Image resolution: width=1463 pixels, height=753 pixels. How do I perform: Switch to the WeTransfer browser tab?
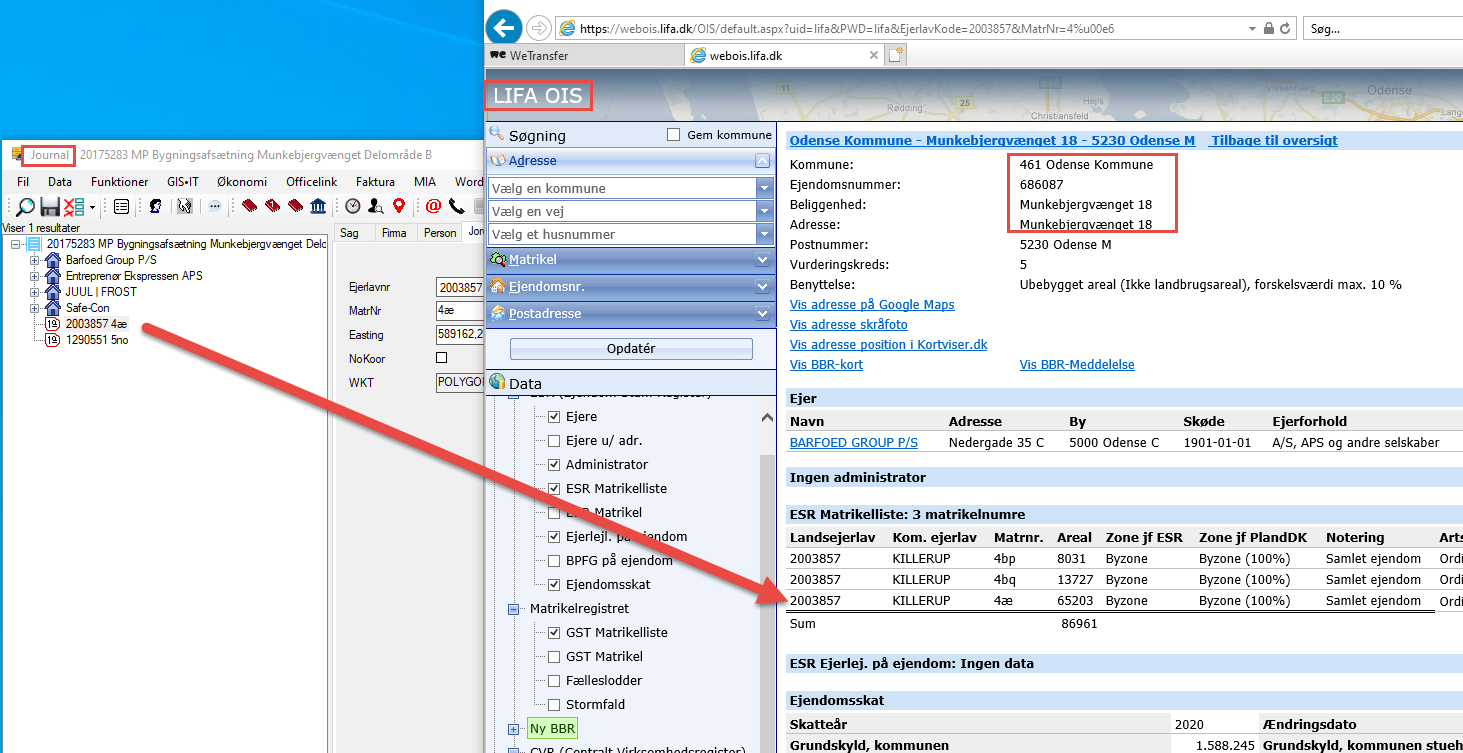pyautogui.click(x=583, y=55)
